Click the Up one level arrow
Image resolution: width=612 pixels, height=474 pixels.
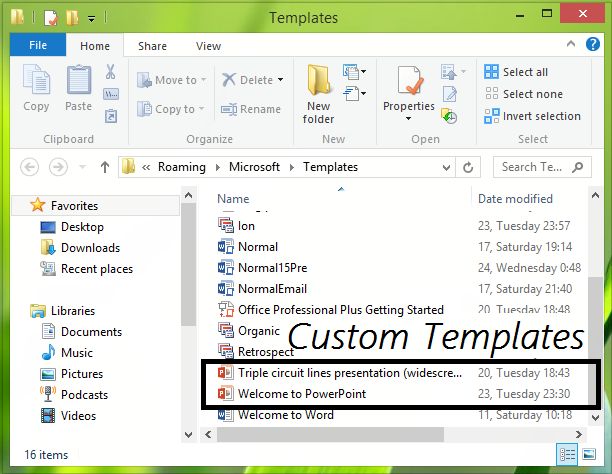click(105, 167)
